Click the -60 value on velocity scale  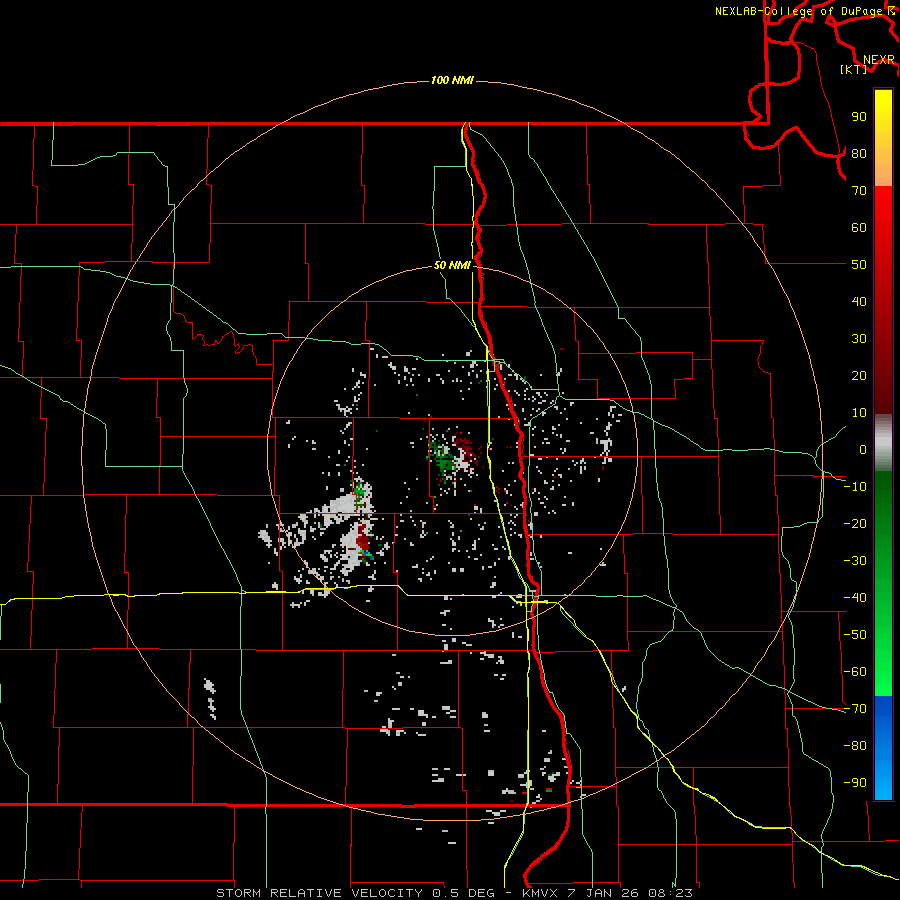(x=855, y=672)
